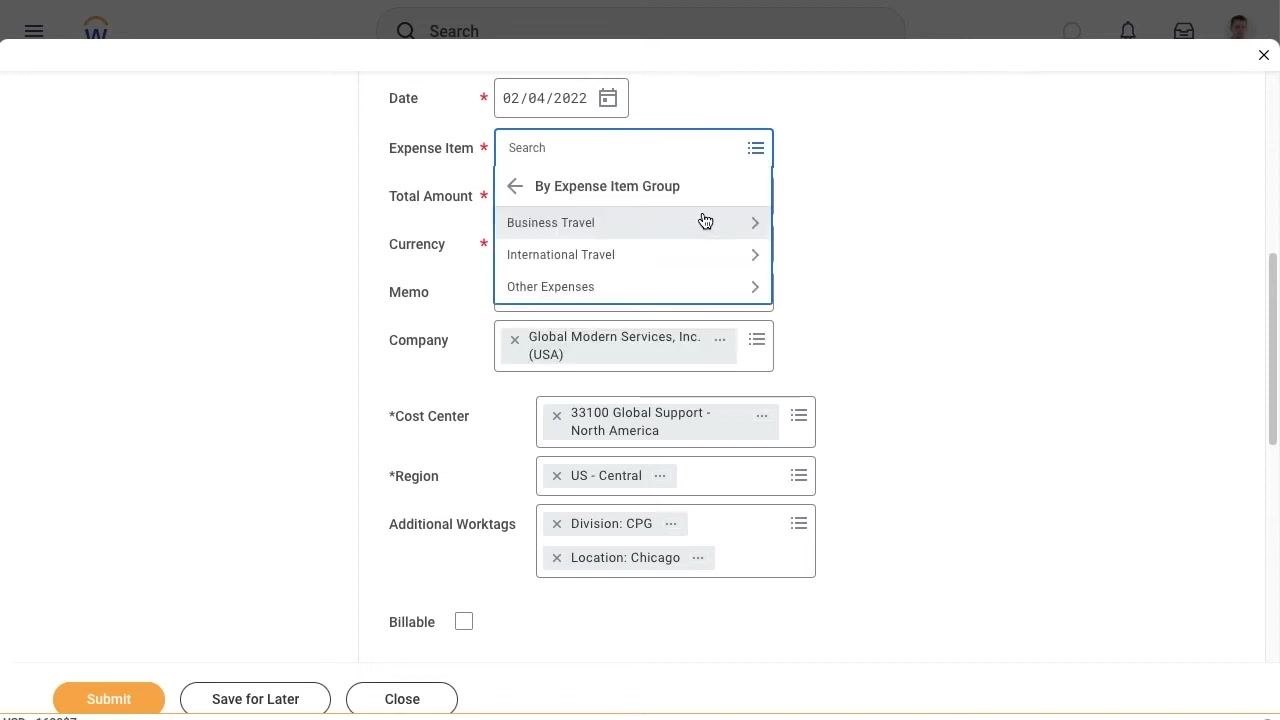Expand Business Travel expense group

pos(633,223)
